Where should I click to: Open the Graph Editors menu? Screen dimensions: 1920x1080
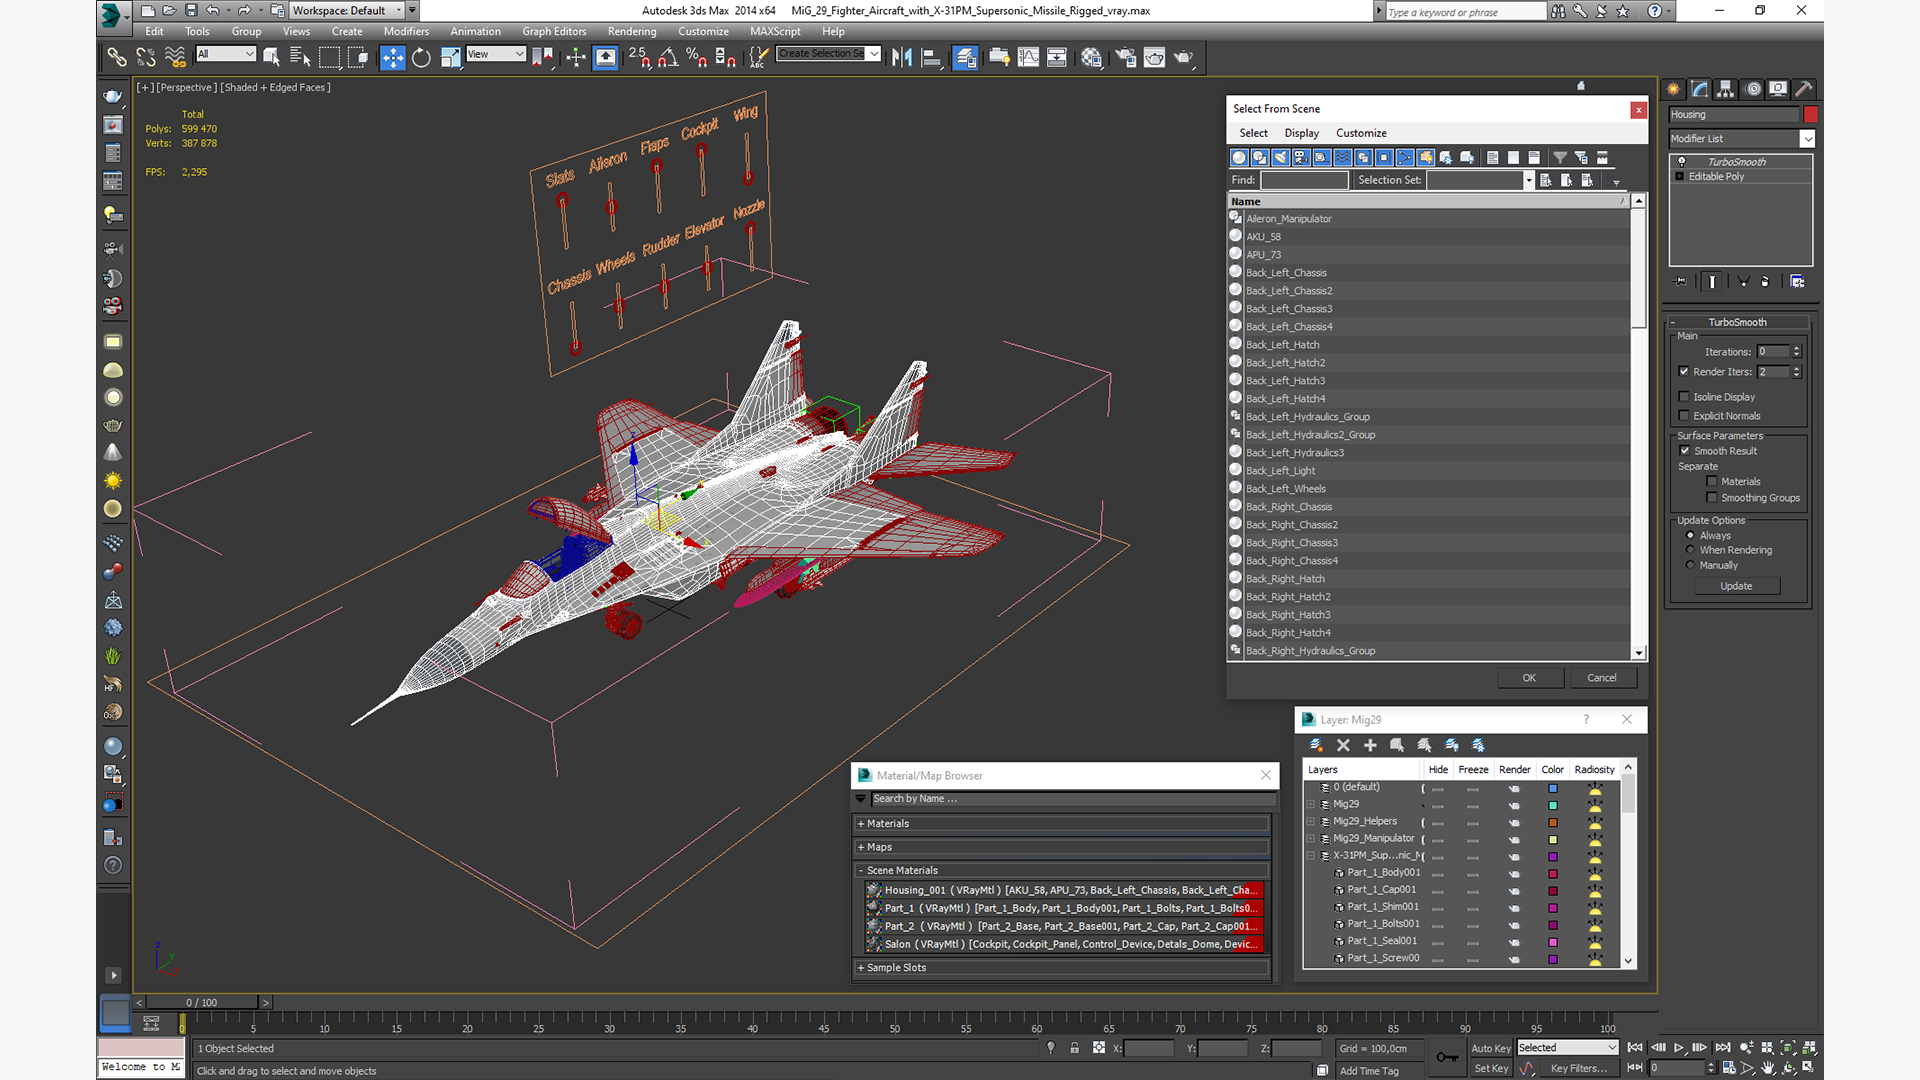tap(554, 32)
